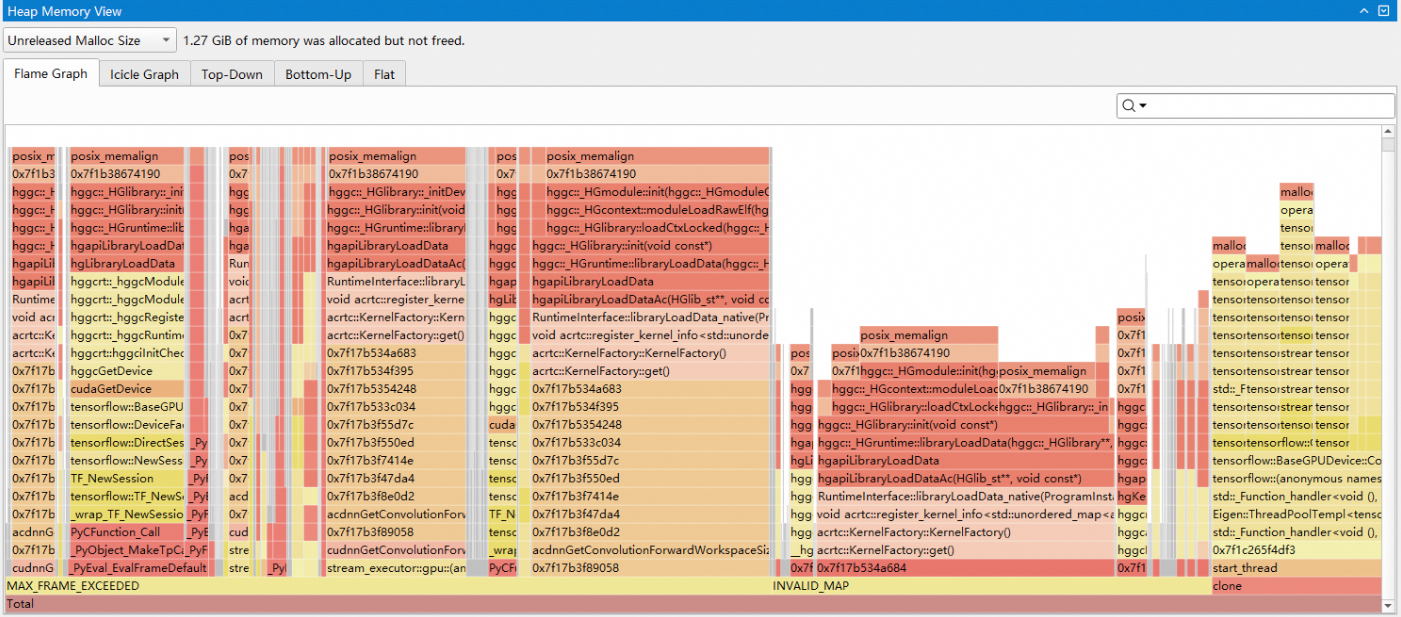This screenshot has height=617, width=1401.
Task: Open the Top-Down tab
Action: [232, 74]
